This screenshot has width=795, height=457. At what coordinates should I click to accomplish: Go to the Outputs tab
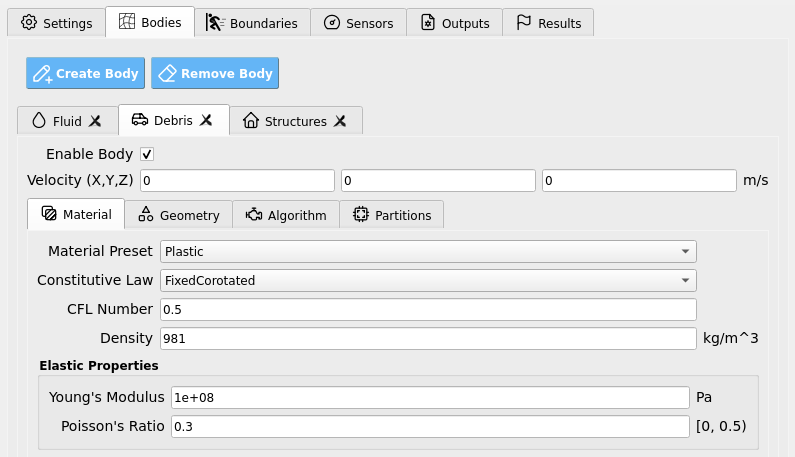tap(454, 23)
